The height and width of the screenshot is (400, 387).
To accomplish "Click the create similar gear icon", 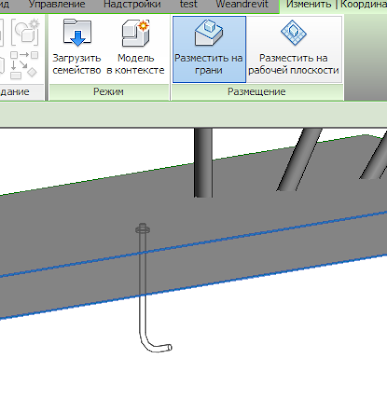I will tap(25, 32).
